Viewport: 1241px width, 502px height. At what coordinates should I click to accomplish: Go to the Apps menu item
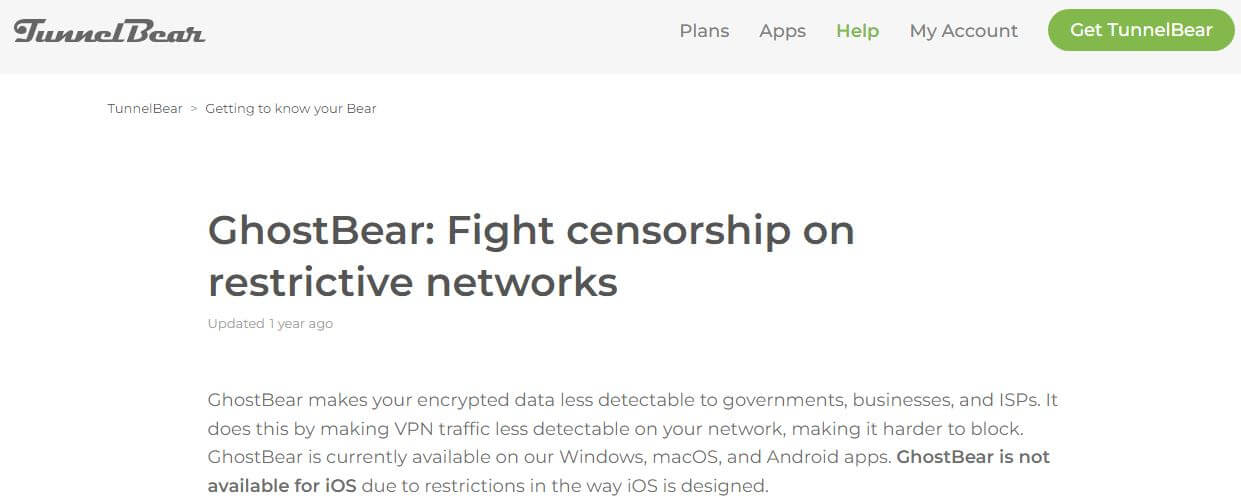pos(782,31)
